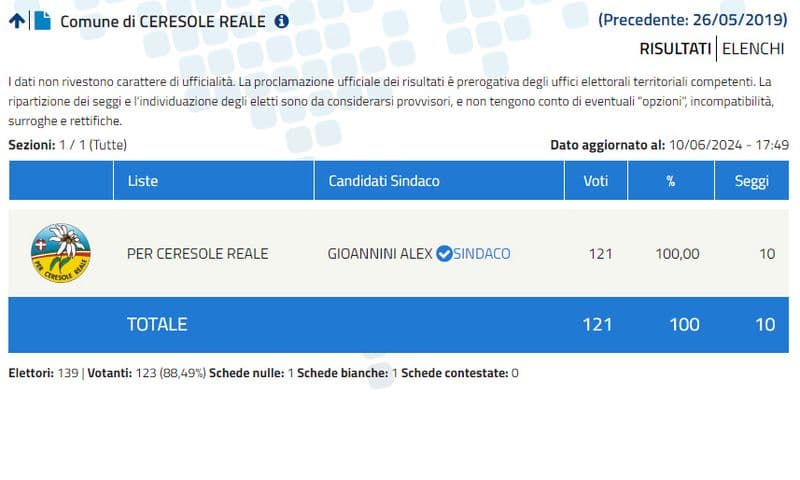Click the Seggi column header
This screenshot has height=480, width=800.
click(751, 181)
